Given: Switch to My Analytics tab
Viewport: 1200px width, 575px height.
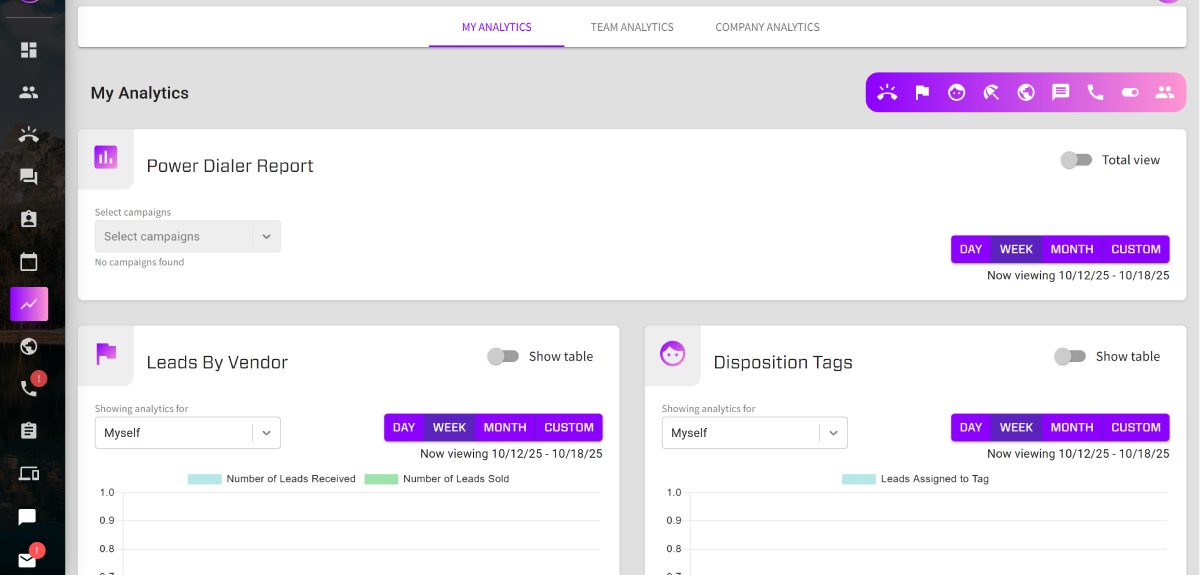Looking at the screenshot, I should [497, 27].
